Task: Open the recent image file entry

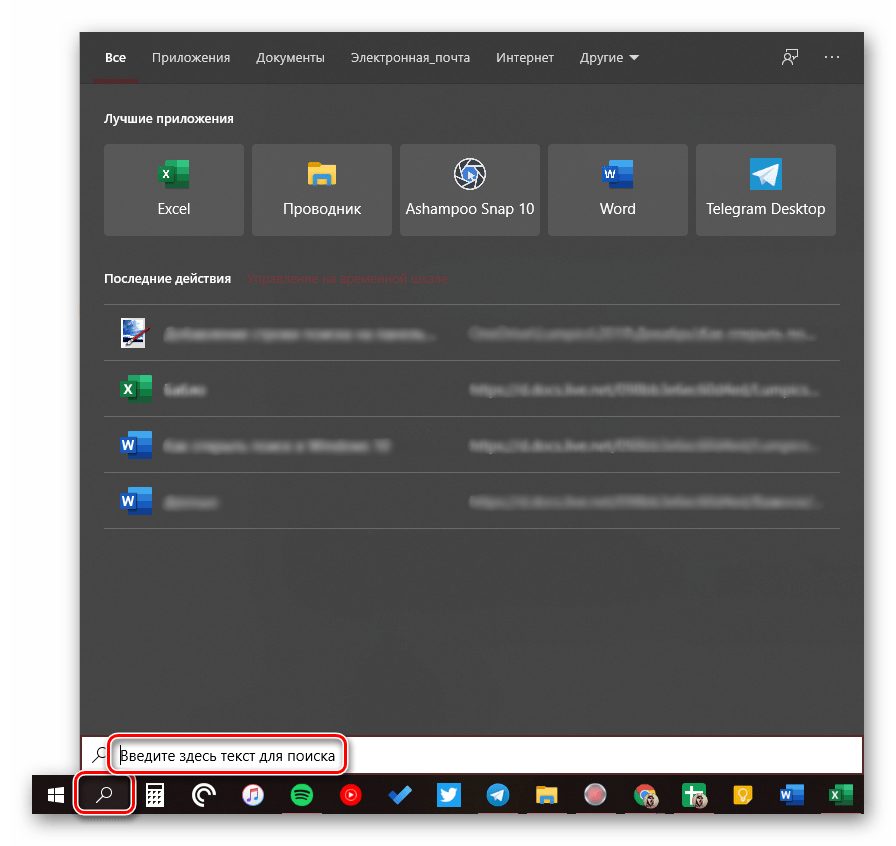Action: (x=472, y=333)
